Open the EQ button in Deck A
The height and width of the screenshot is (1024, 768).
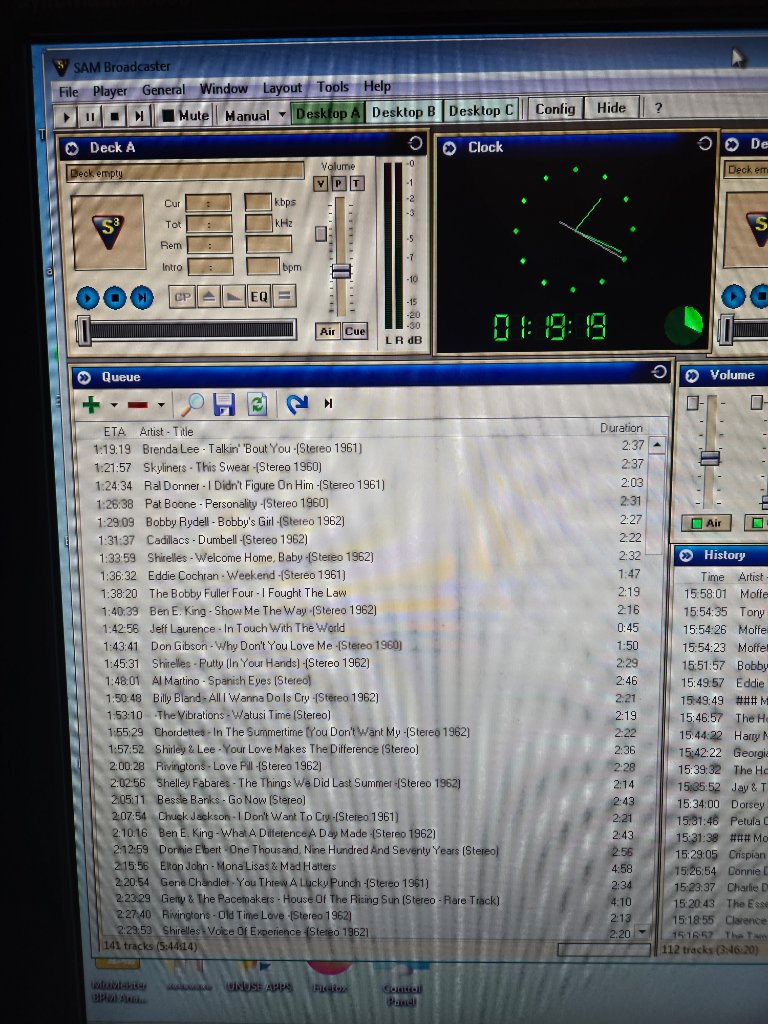(x=259, y=296)
